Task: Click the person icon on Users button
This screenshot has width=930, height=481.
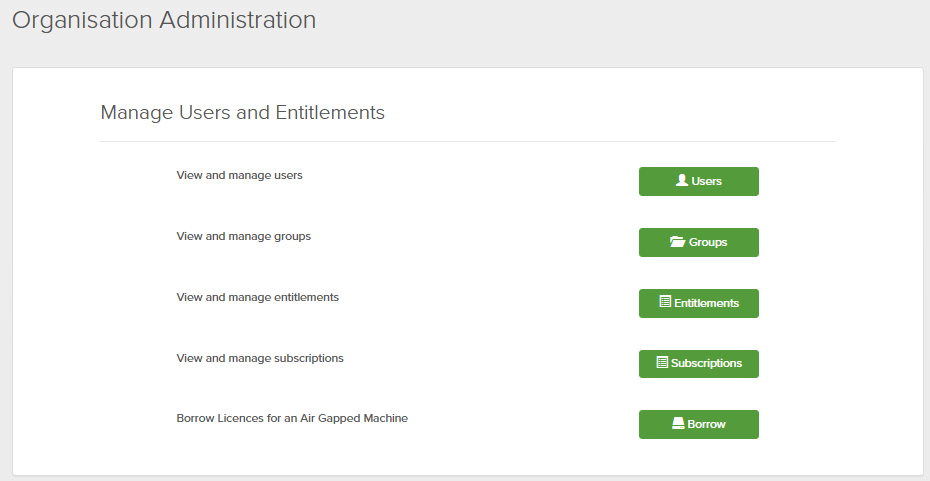Action: tap(682, 181)
